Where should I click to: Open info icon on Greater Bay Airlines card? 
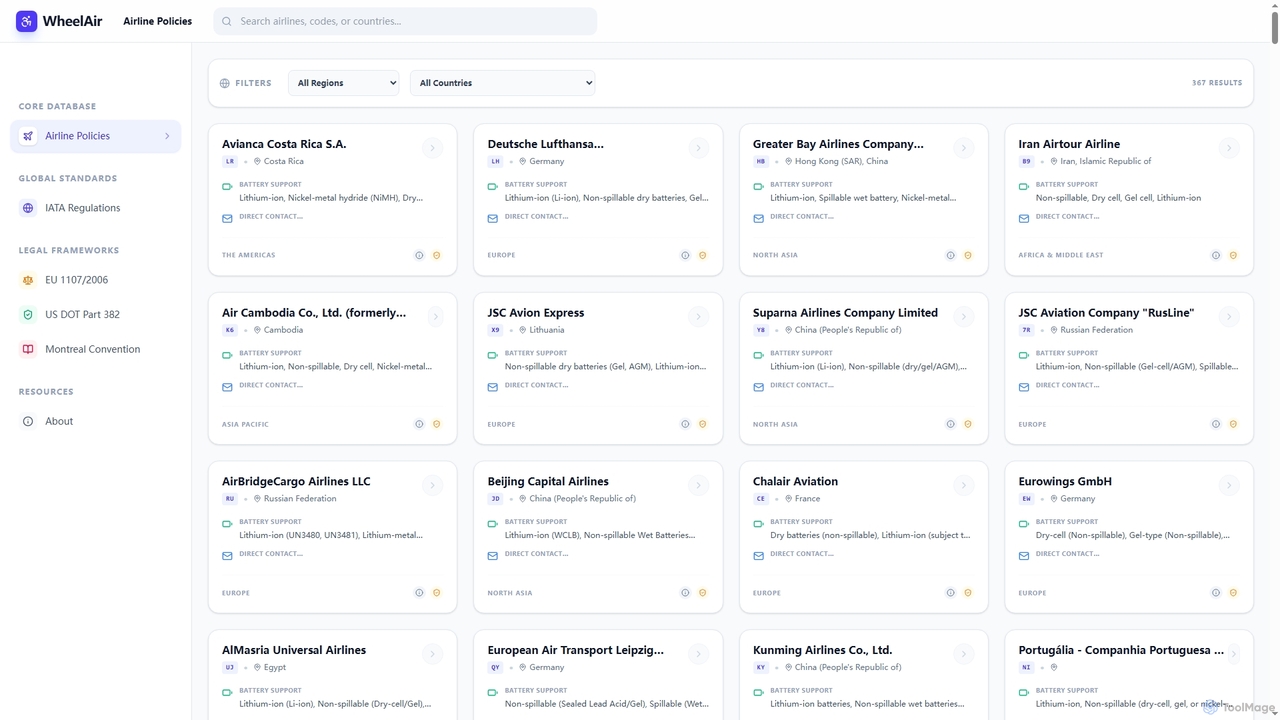tap(950, 255)
